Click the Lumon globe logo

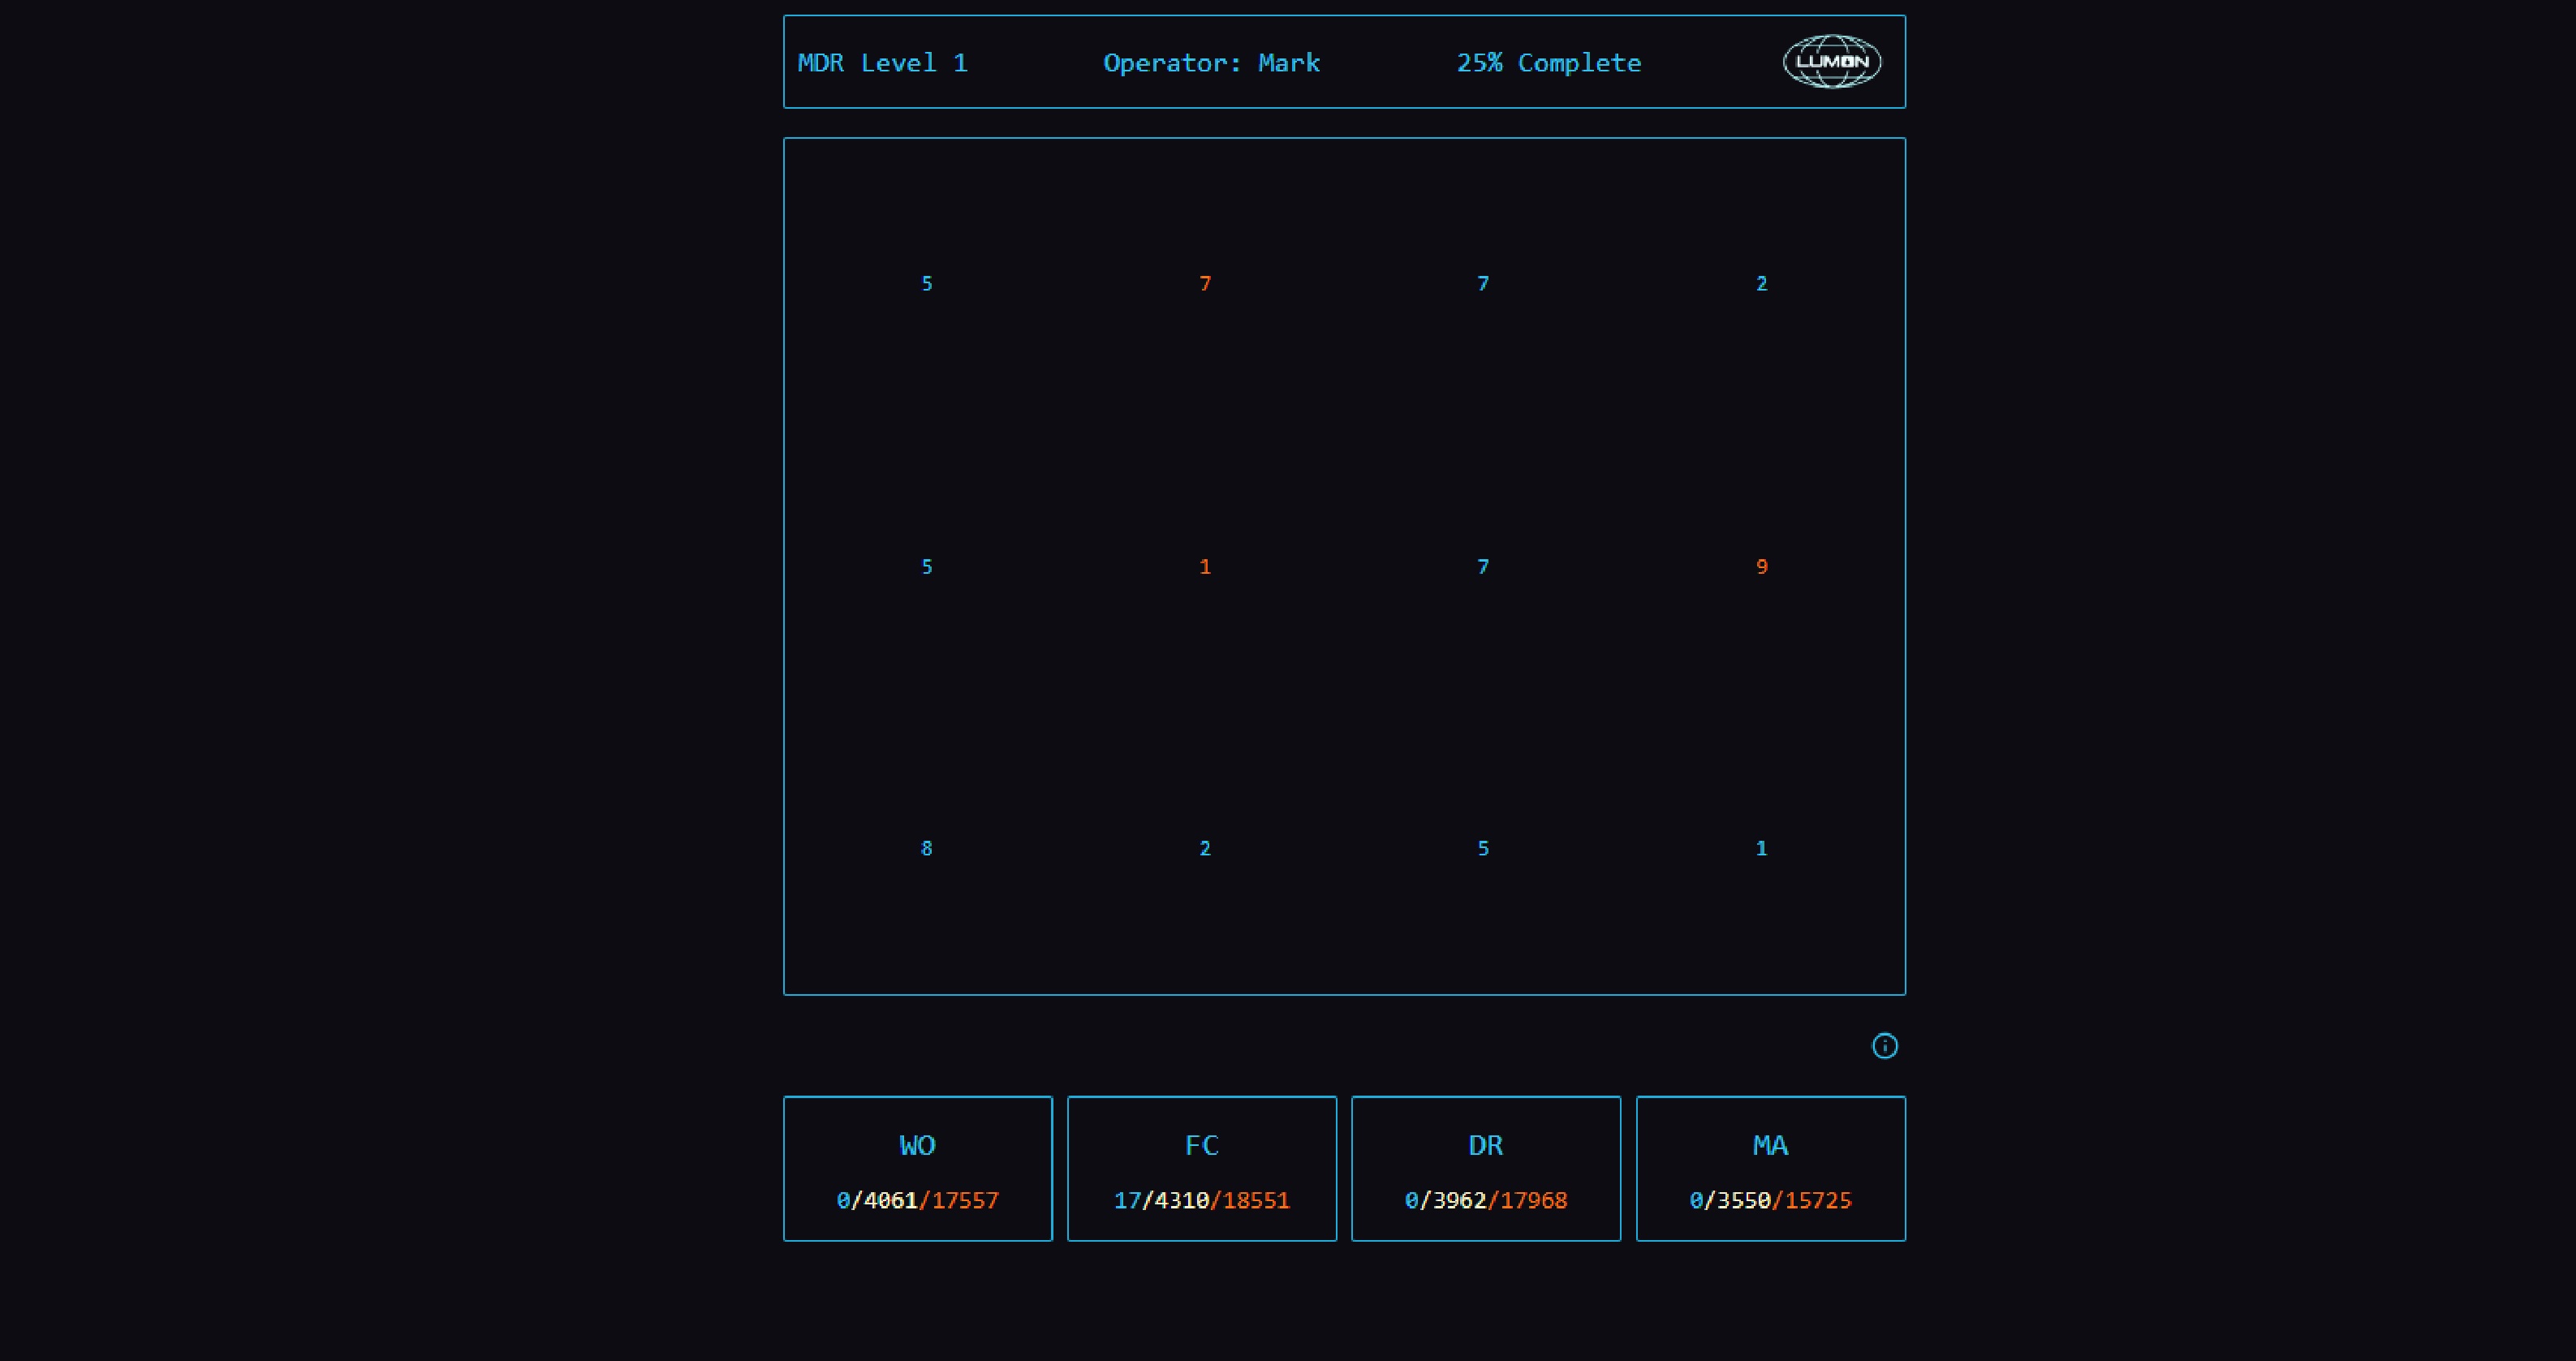(x=1830, y=61)
